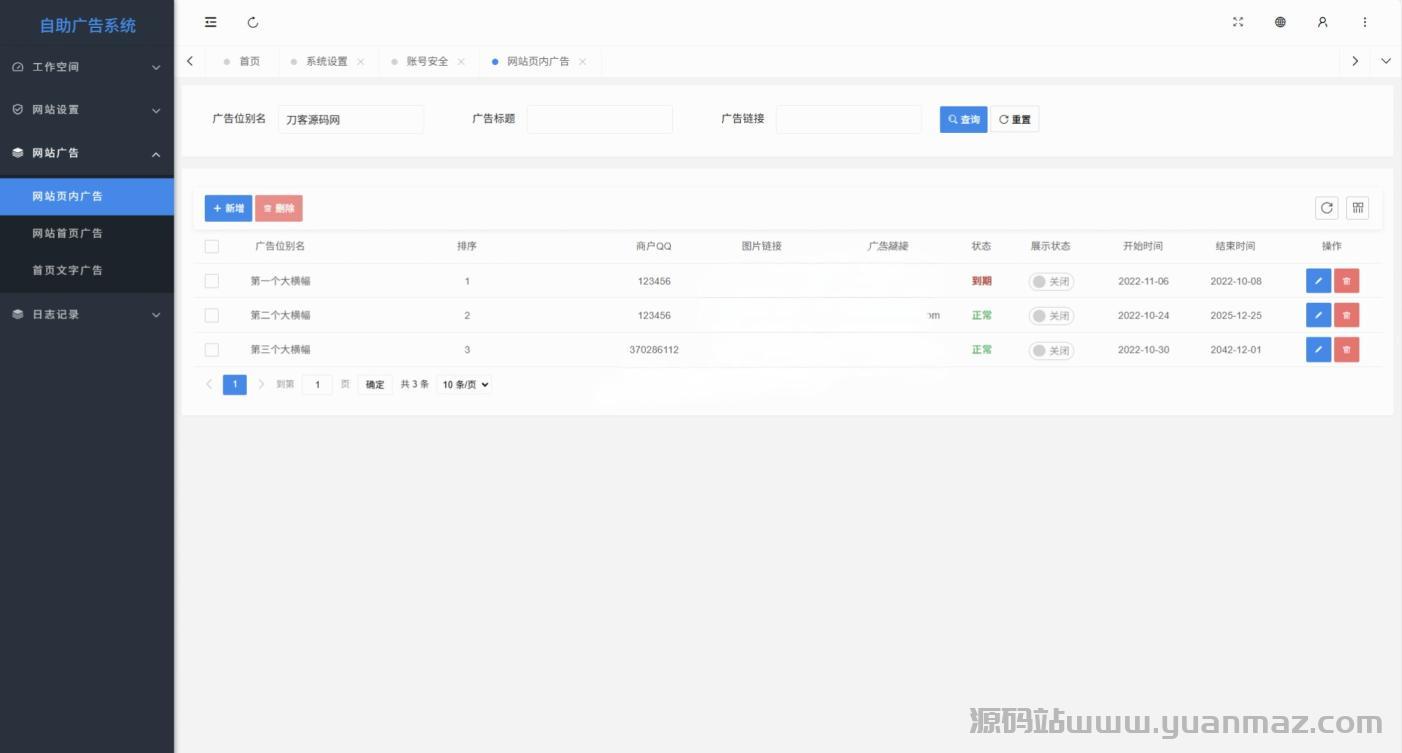Open the column filter grid icon
Screen dimensions: 1402x753
coord(1357,208)
